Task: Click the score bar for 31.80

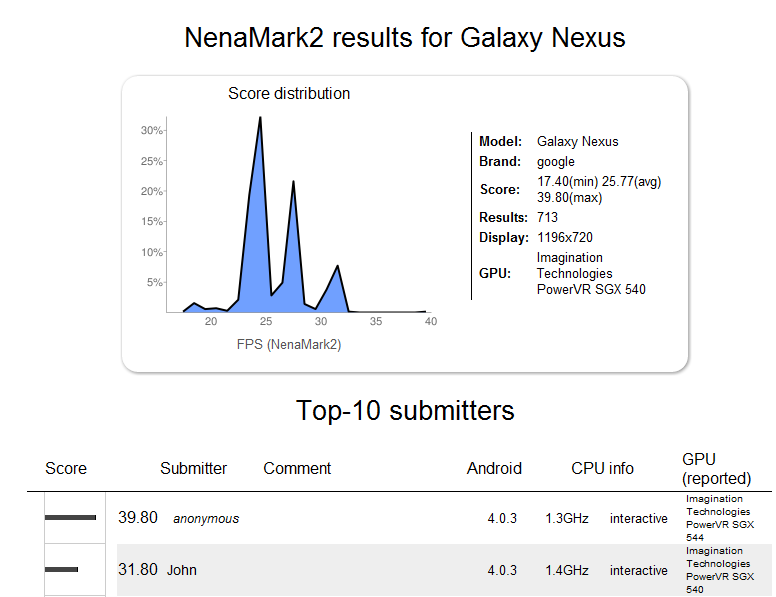Action: tap(61, 569)
